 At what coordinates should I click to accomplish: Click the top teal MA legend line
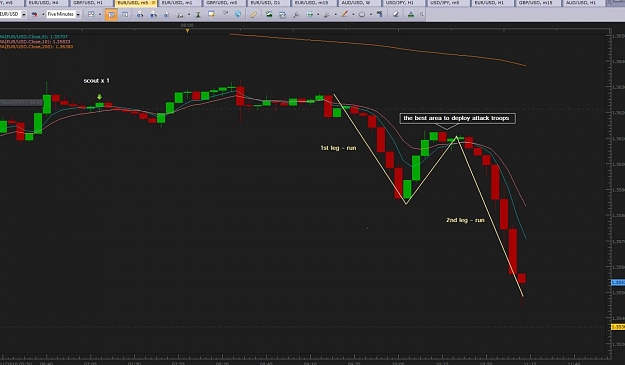pyautogui.click(x=33, y=37)
